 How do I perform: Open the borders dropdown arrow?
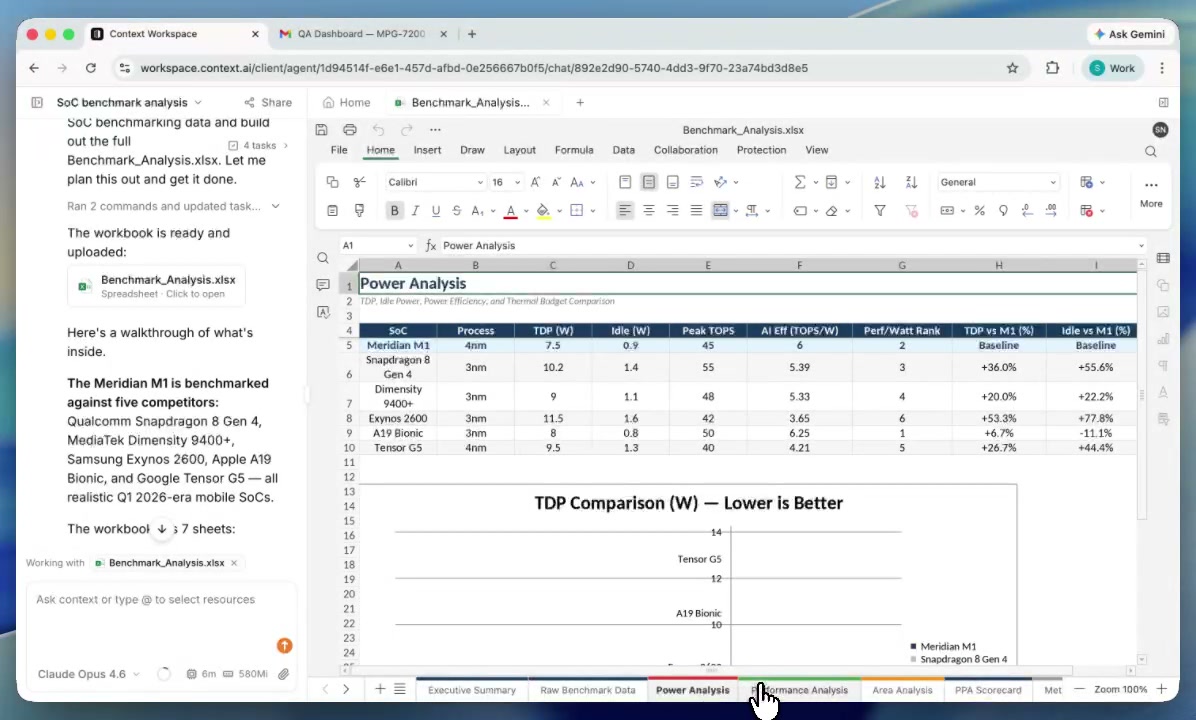click(x=593, y=211)
